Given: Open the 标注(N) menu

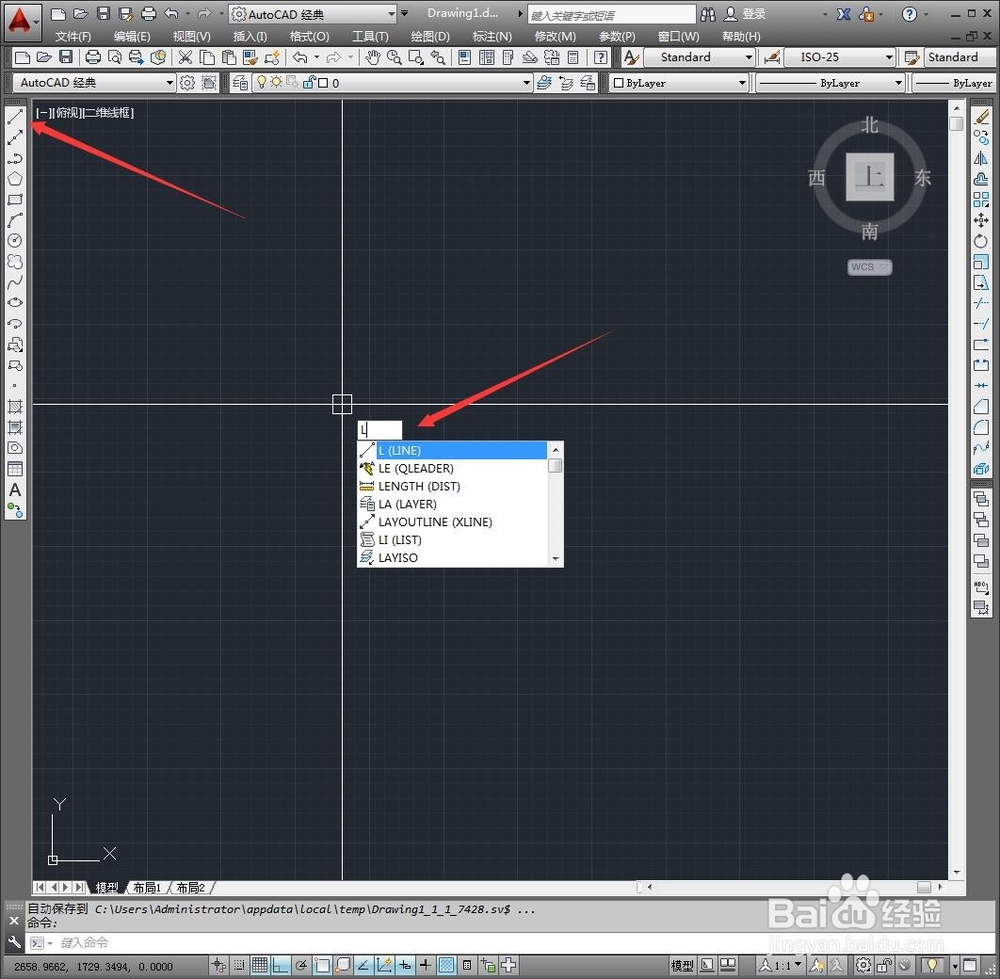Looking at the screenshot, I should (492, 36).
